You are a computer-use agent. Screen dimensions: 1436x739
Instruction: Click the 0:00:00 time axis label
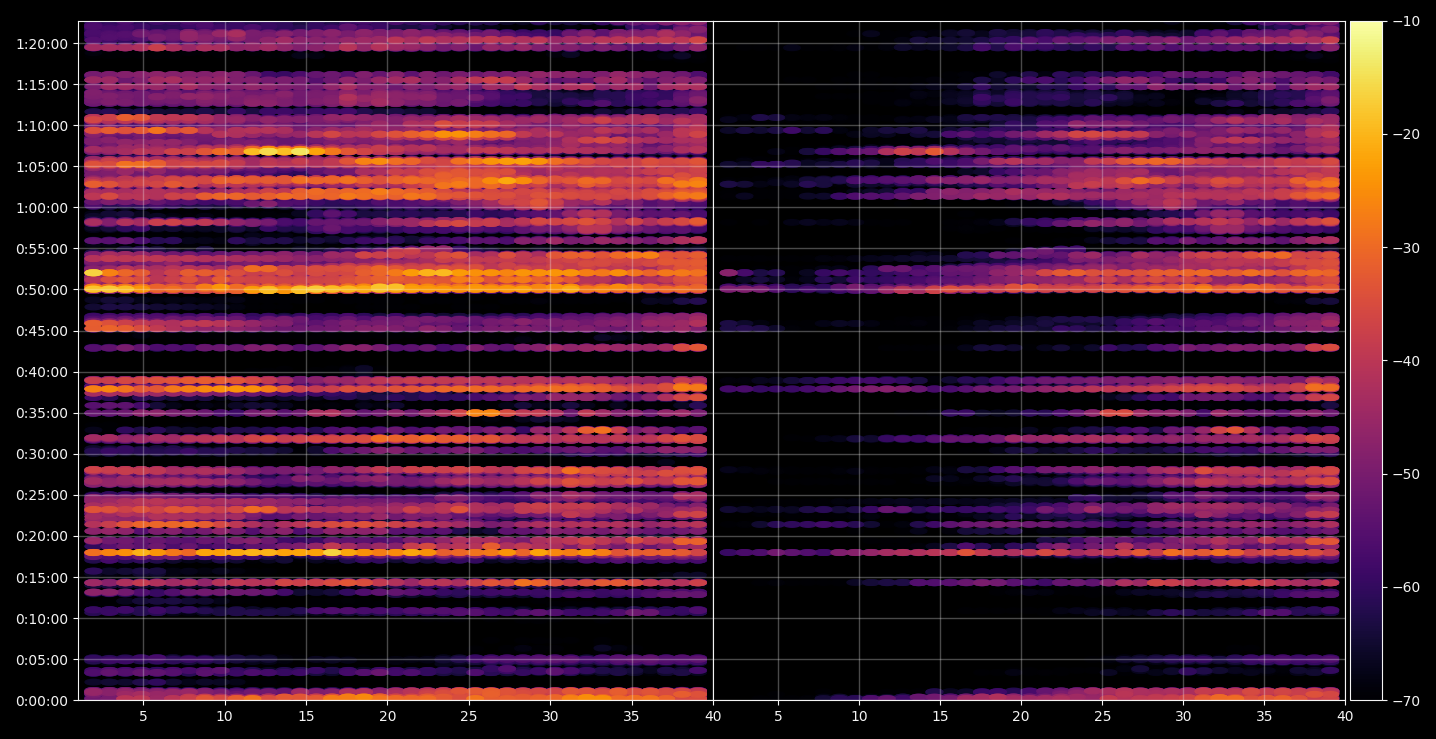point(42,700)
